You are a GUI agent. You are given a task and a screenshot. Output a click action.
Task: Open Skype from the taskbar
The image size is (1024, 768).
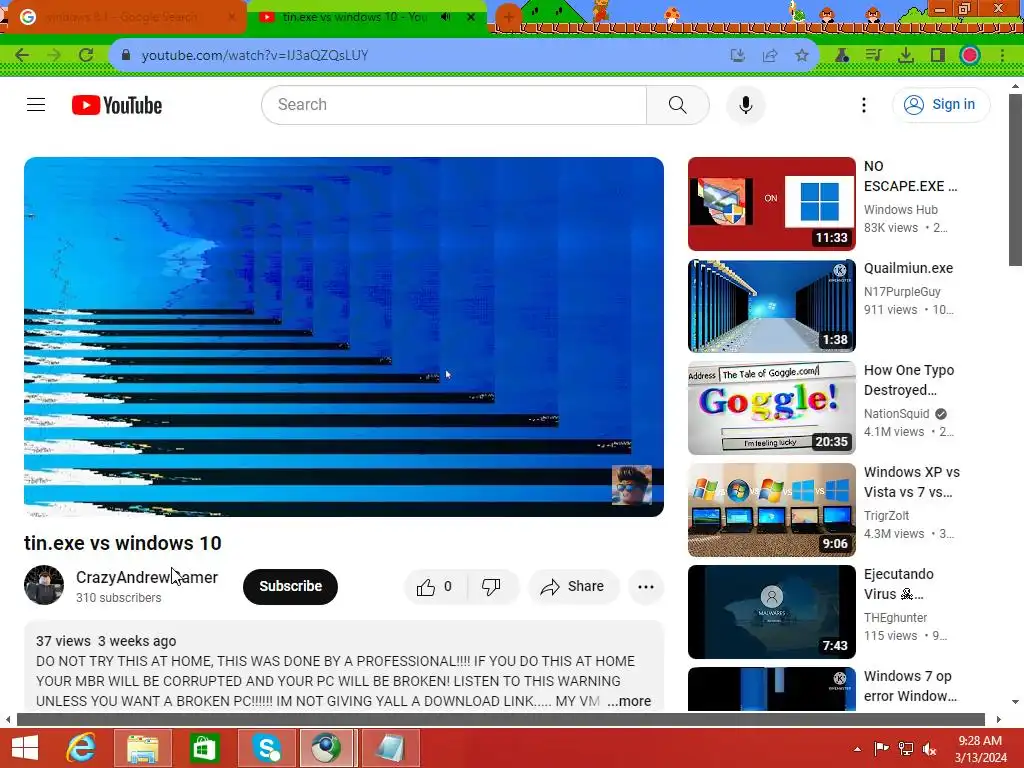266,748
